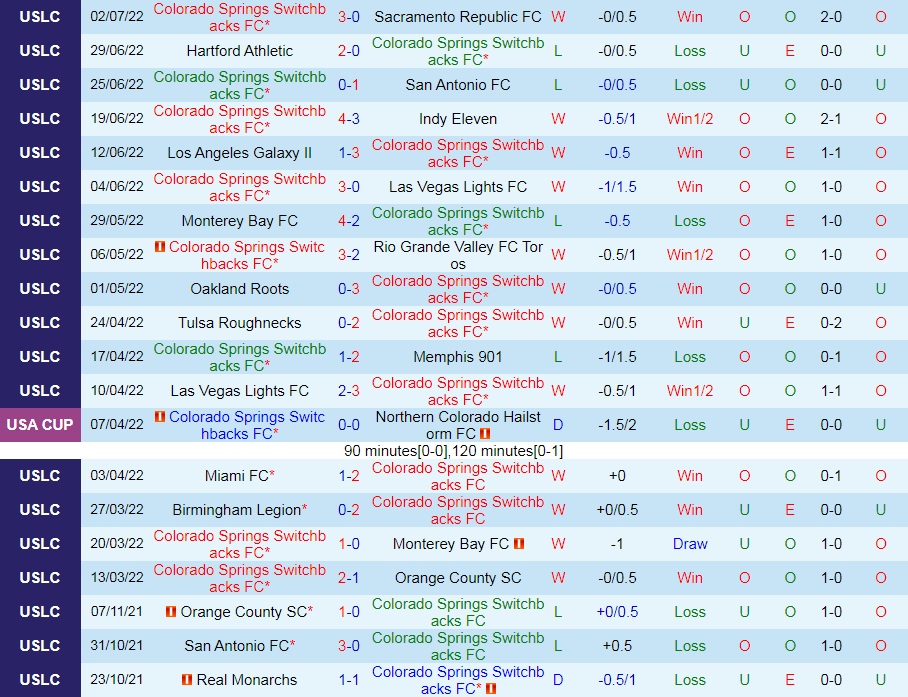908x697 pixels.
Task: Select the USLC label on the 23/10/21 row
Action: 40,680
